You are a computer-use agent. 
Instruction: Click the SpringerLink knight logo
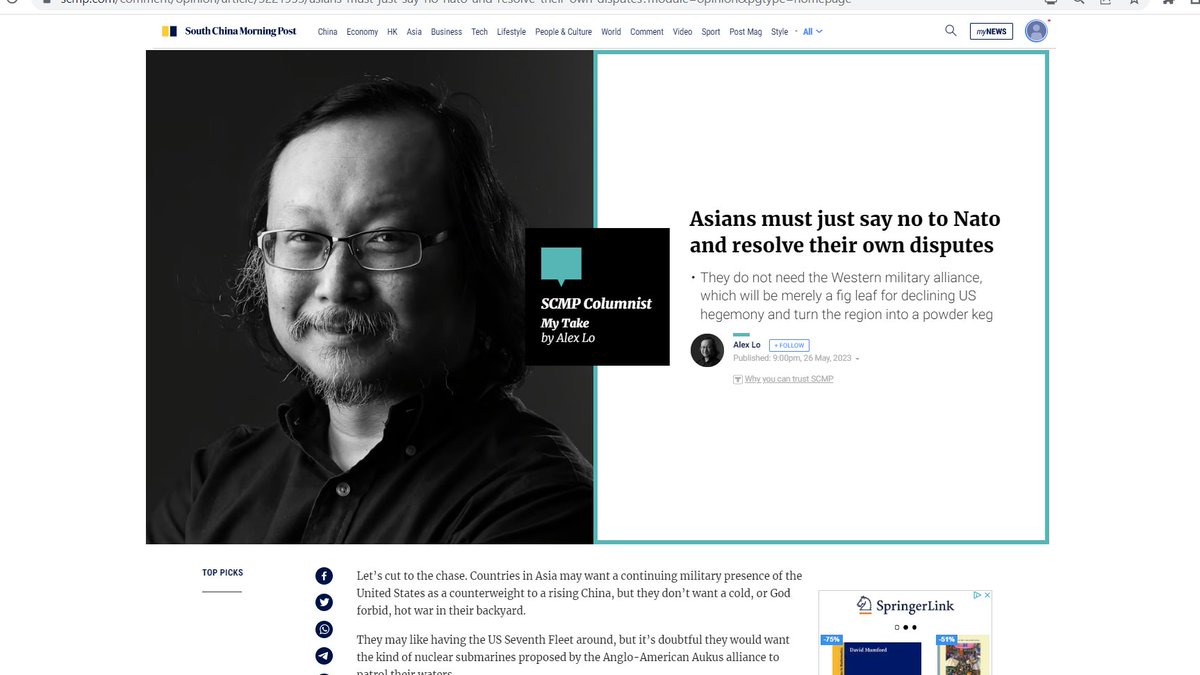click(865, 605)
